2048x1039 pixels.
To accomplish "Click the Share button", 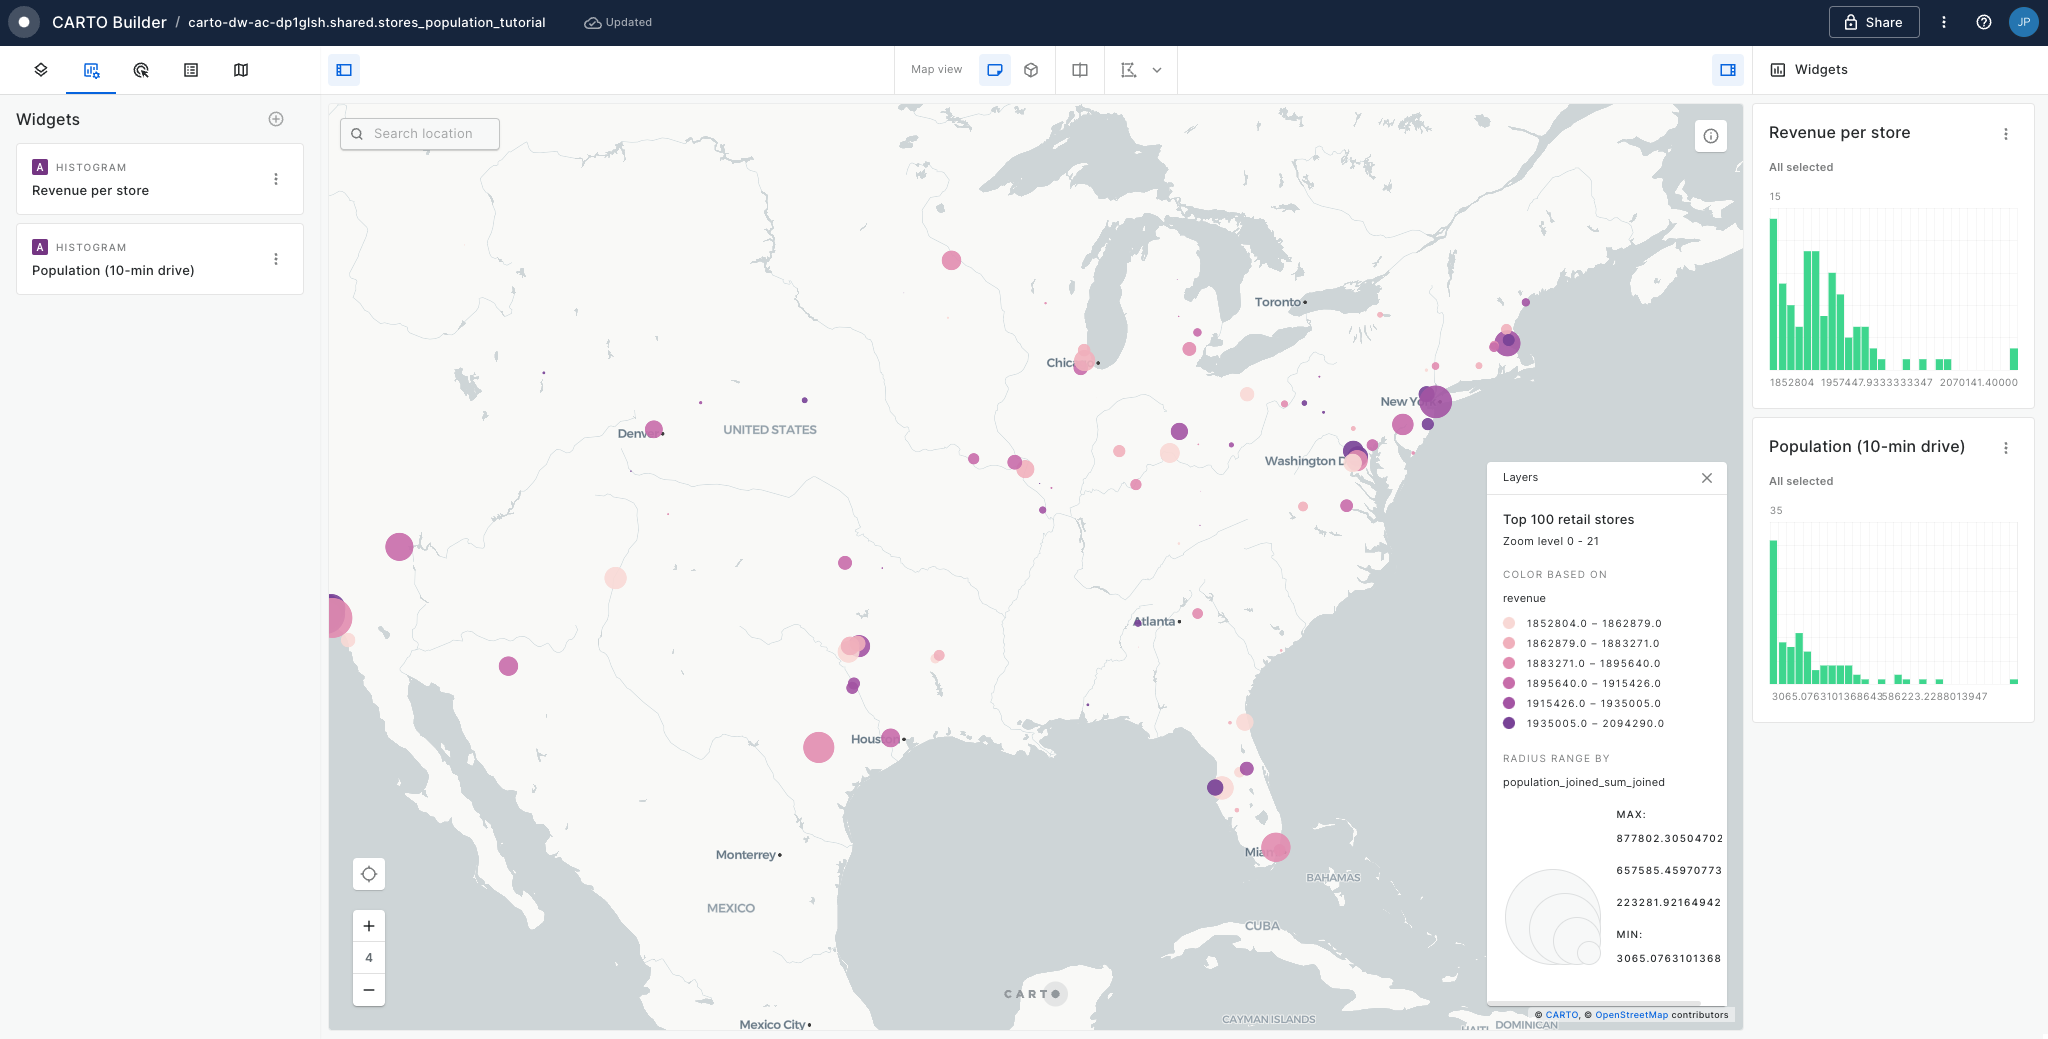I will 1873,22.
